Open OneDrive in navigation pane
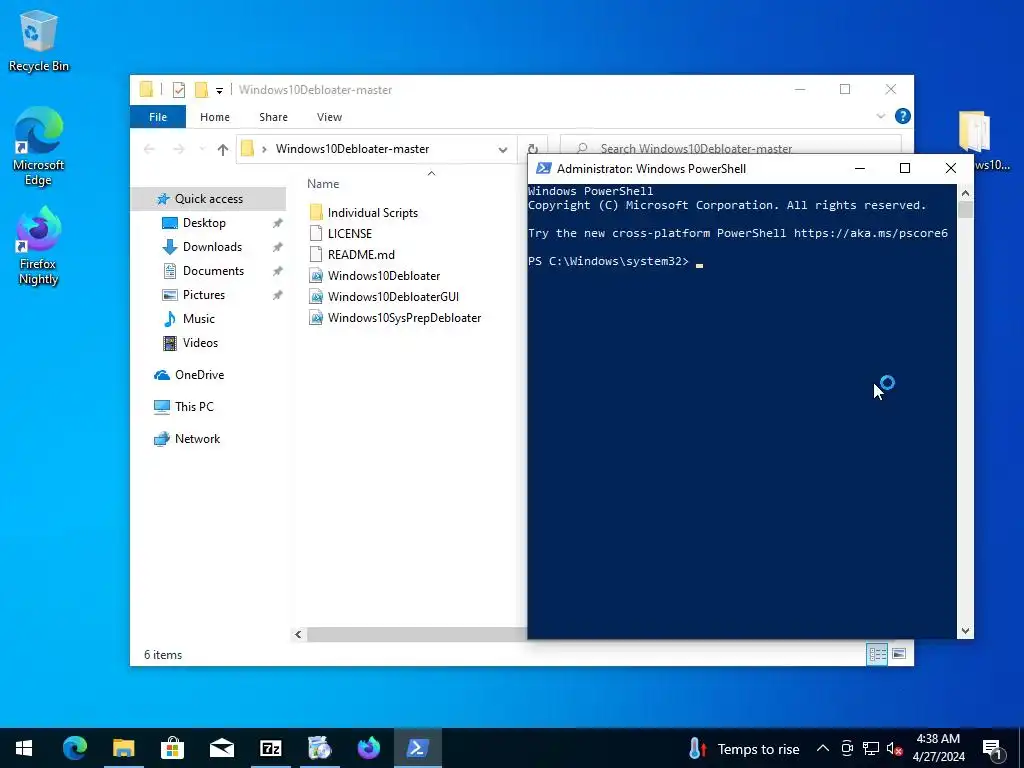This screenshot has height=768, width=1024. [x=199, y=375]
